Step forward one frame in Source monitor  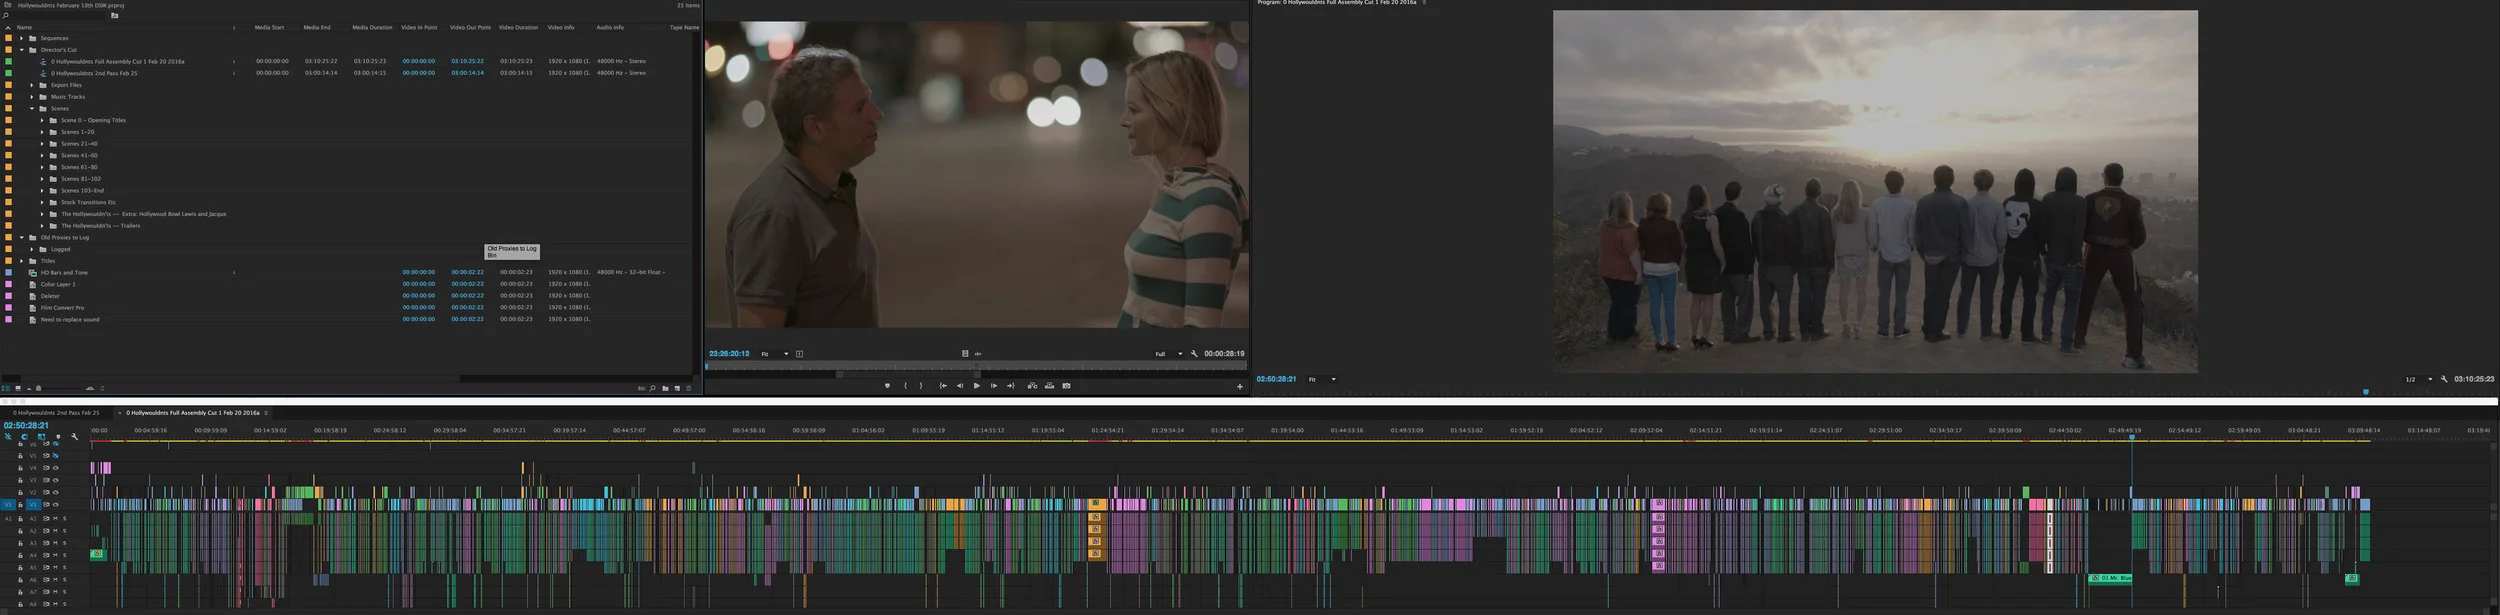pyautogui.click(x=994, y=386)
